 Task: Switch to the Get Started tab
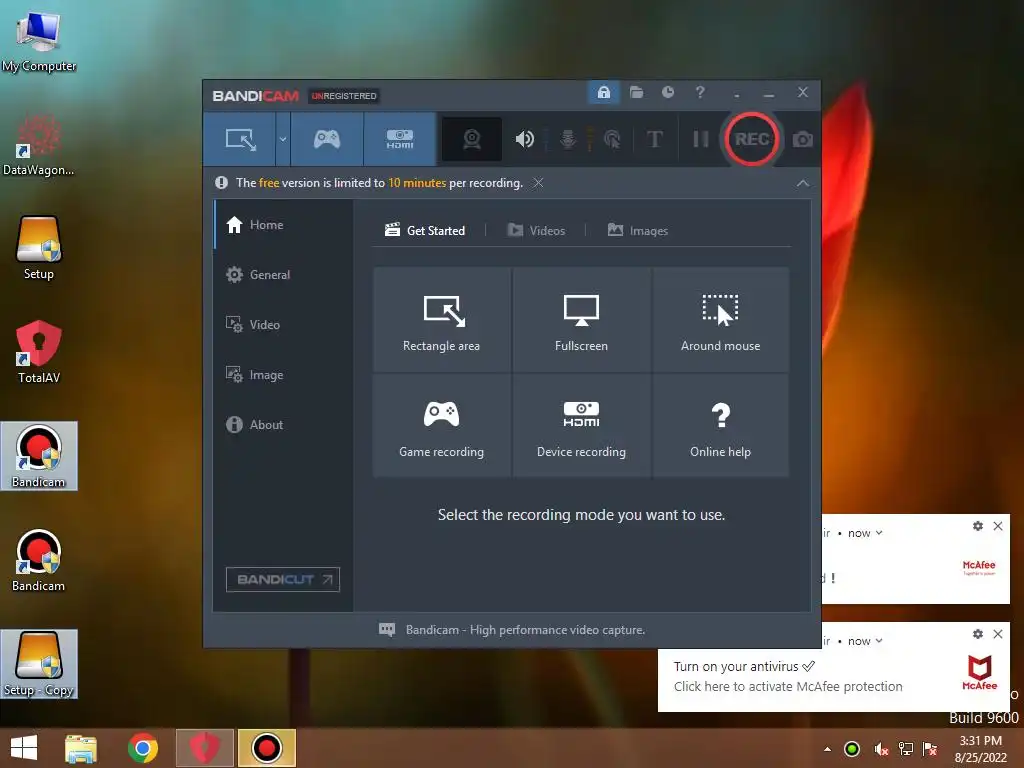click(425, 231)
